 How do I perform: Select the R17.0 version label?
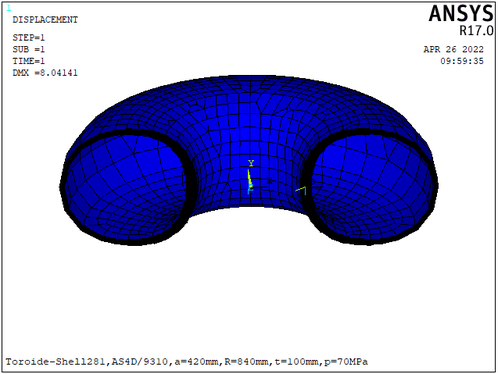point(476,31)
